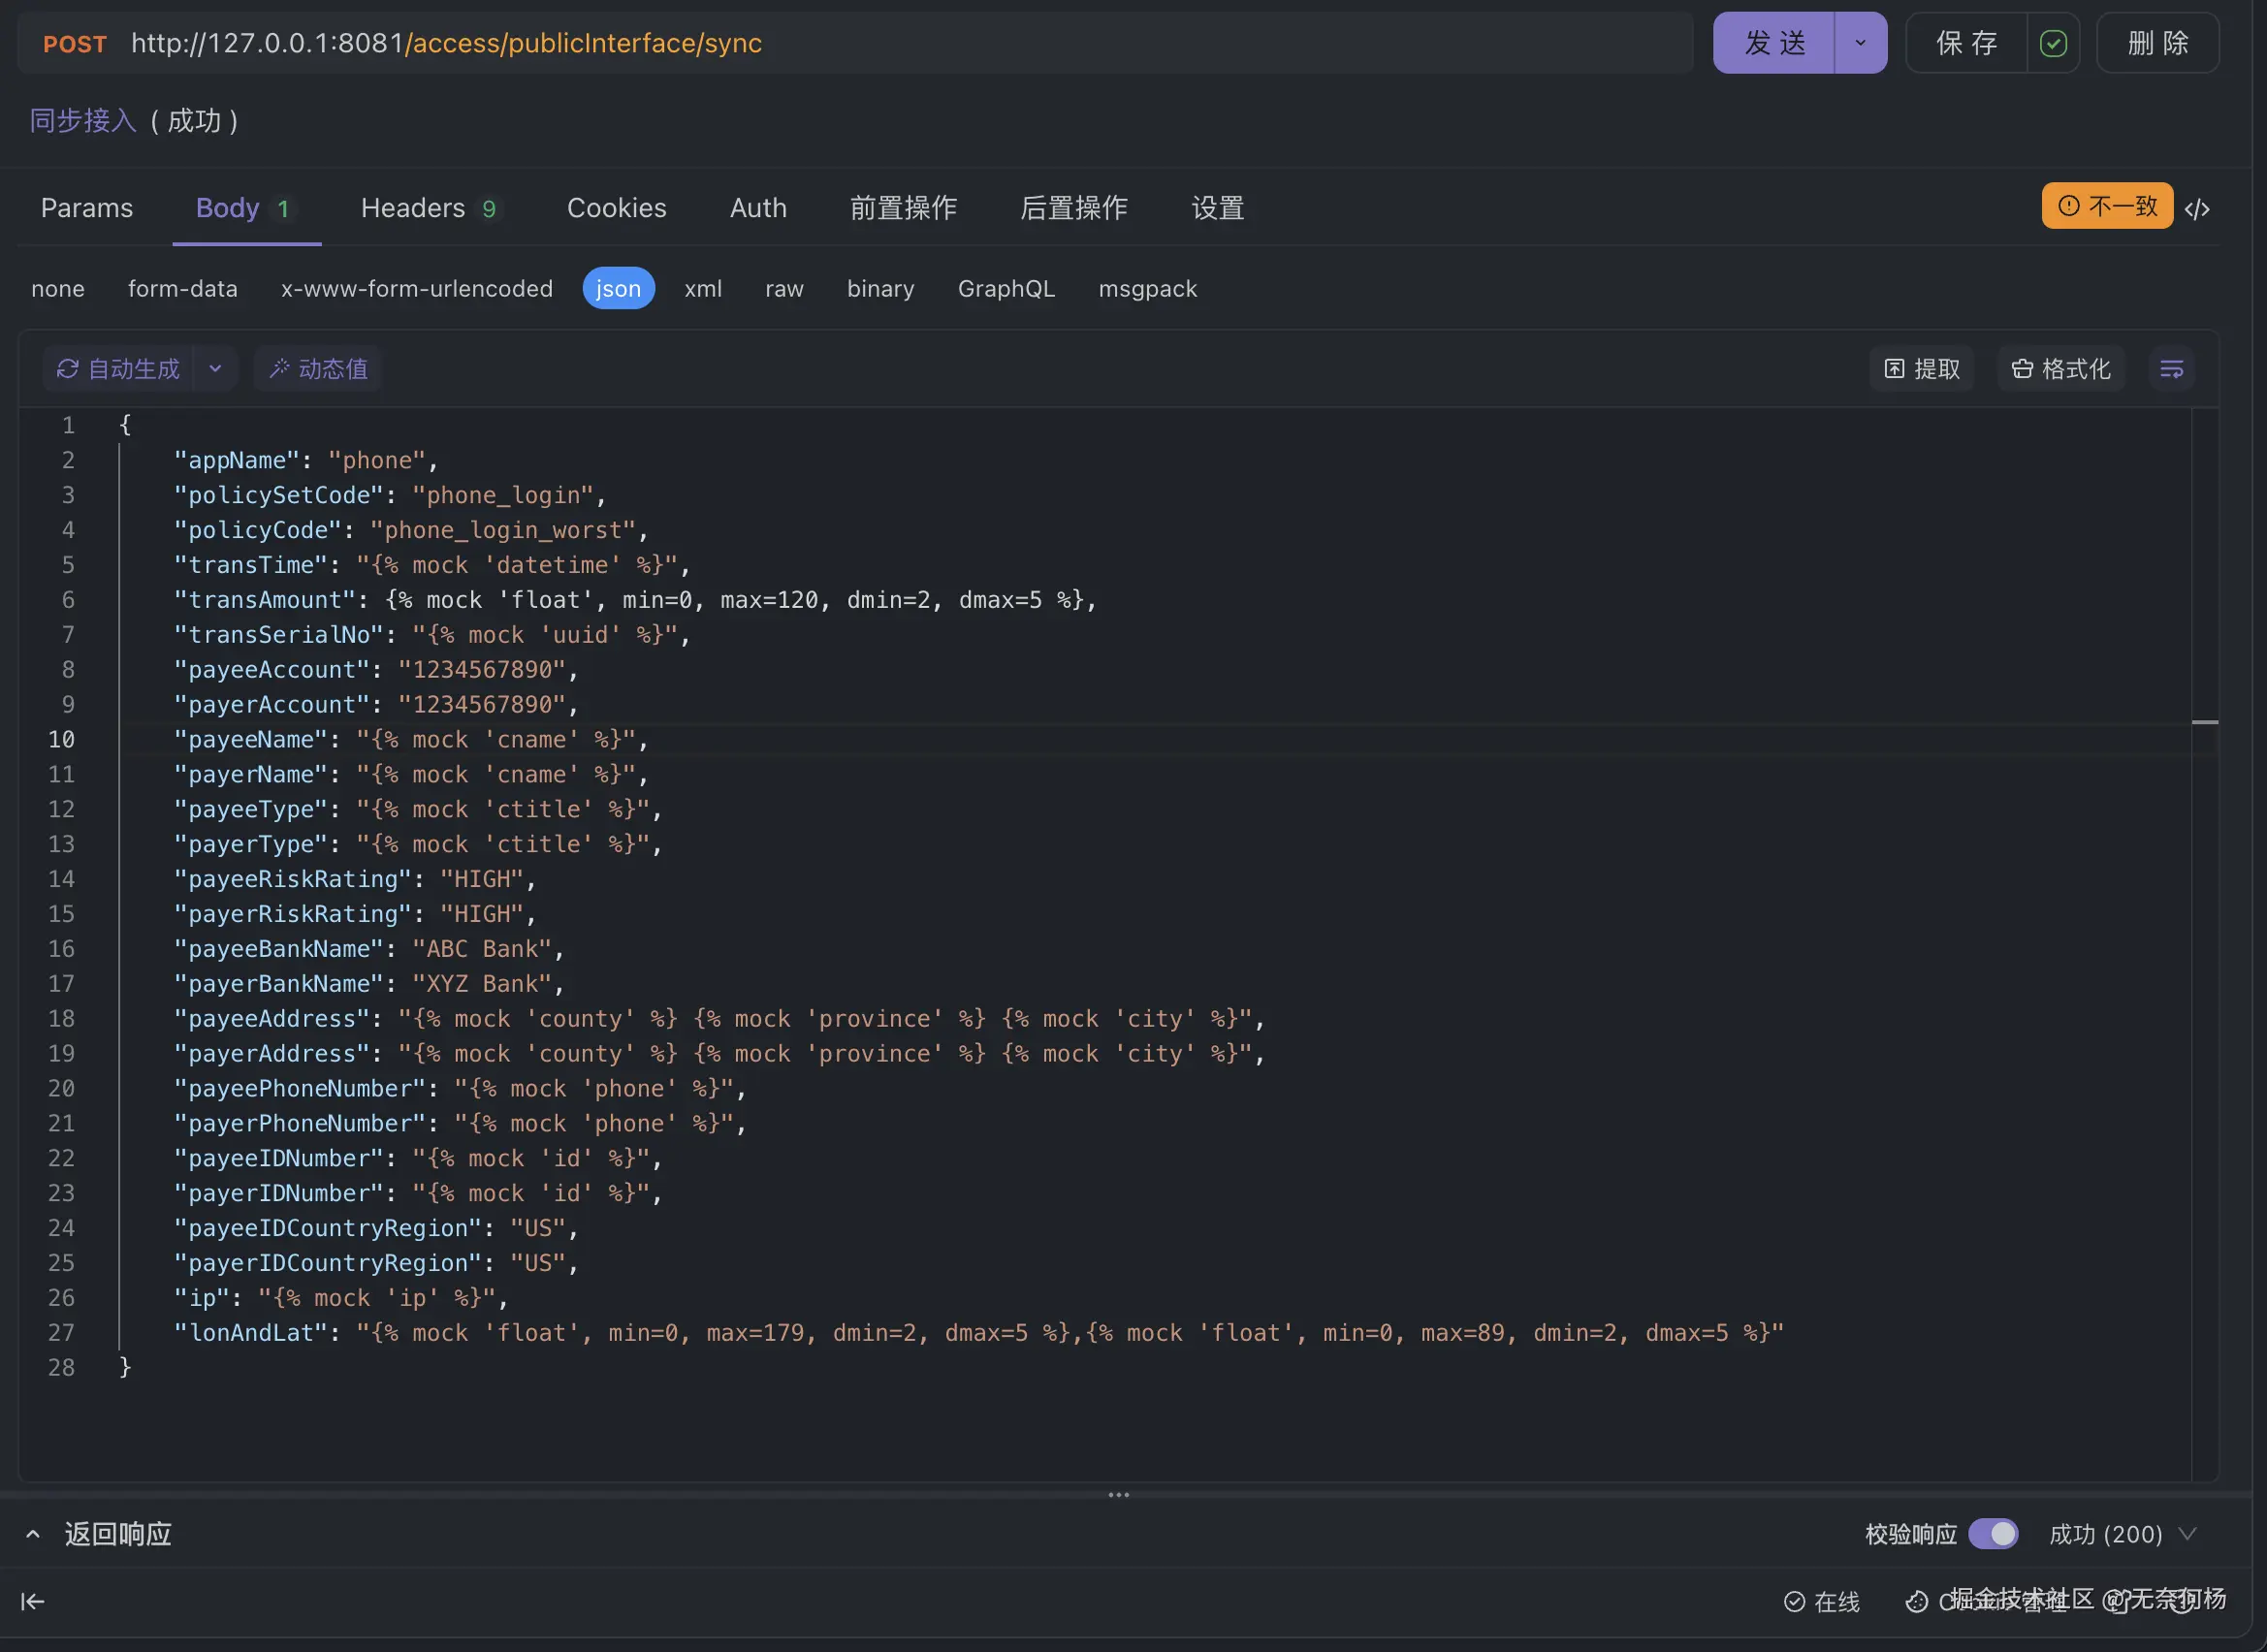Select the json body type

coord(618,288)
